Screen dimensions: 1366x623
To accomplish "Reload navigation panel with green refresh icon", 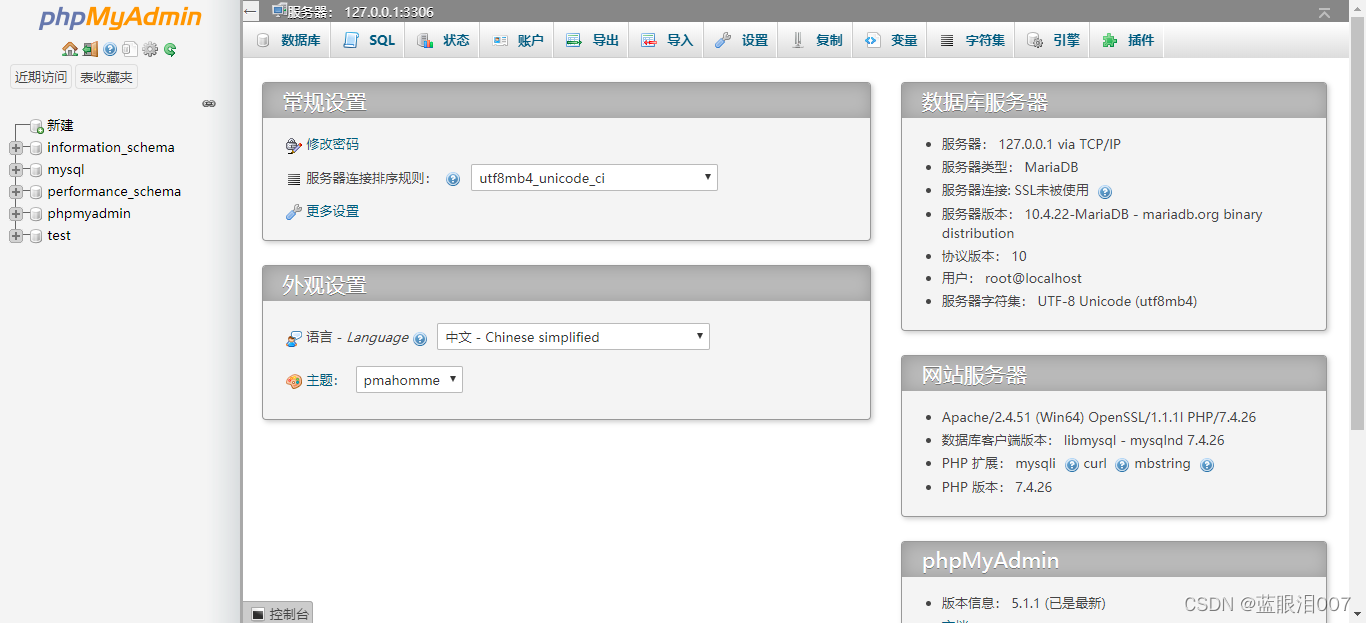I will [x=170, y=49].
